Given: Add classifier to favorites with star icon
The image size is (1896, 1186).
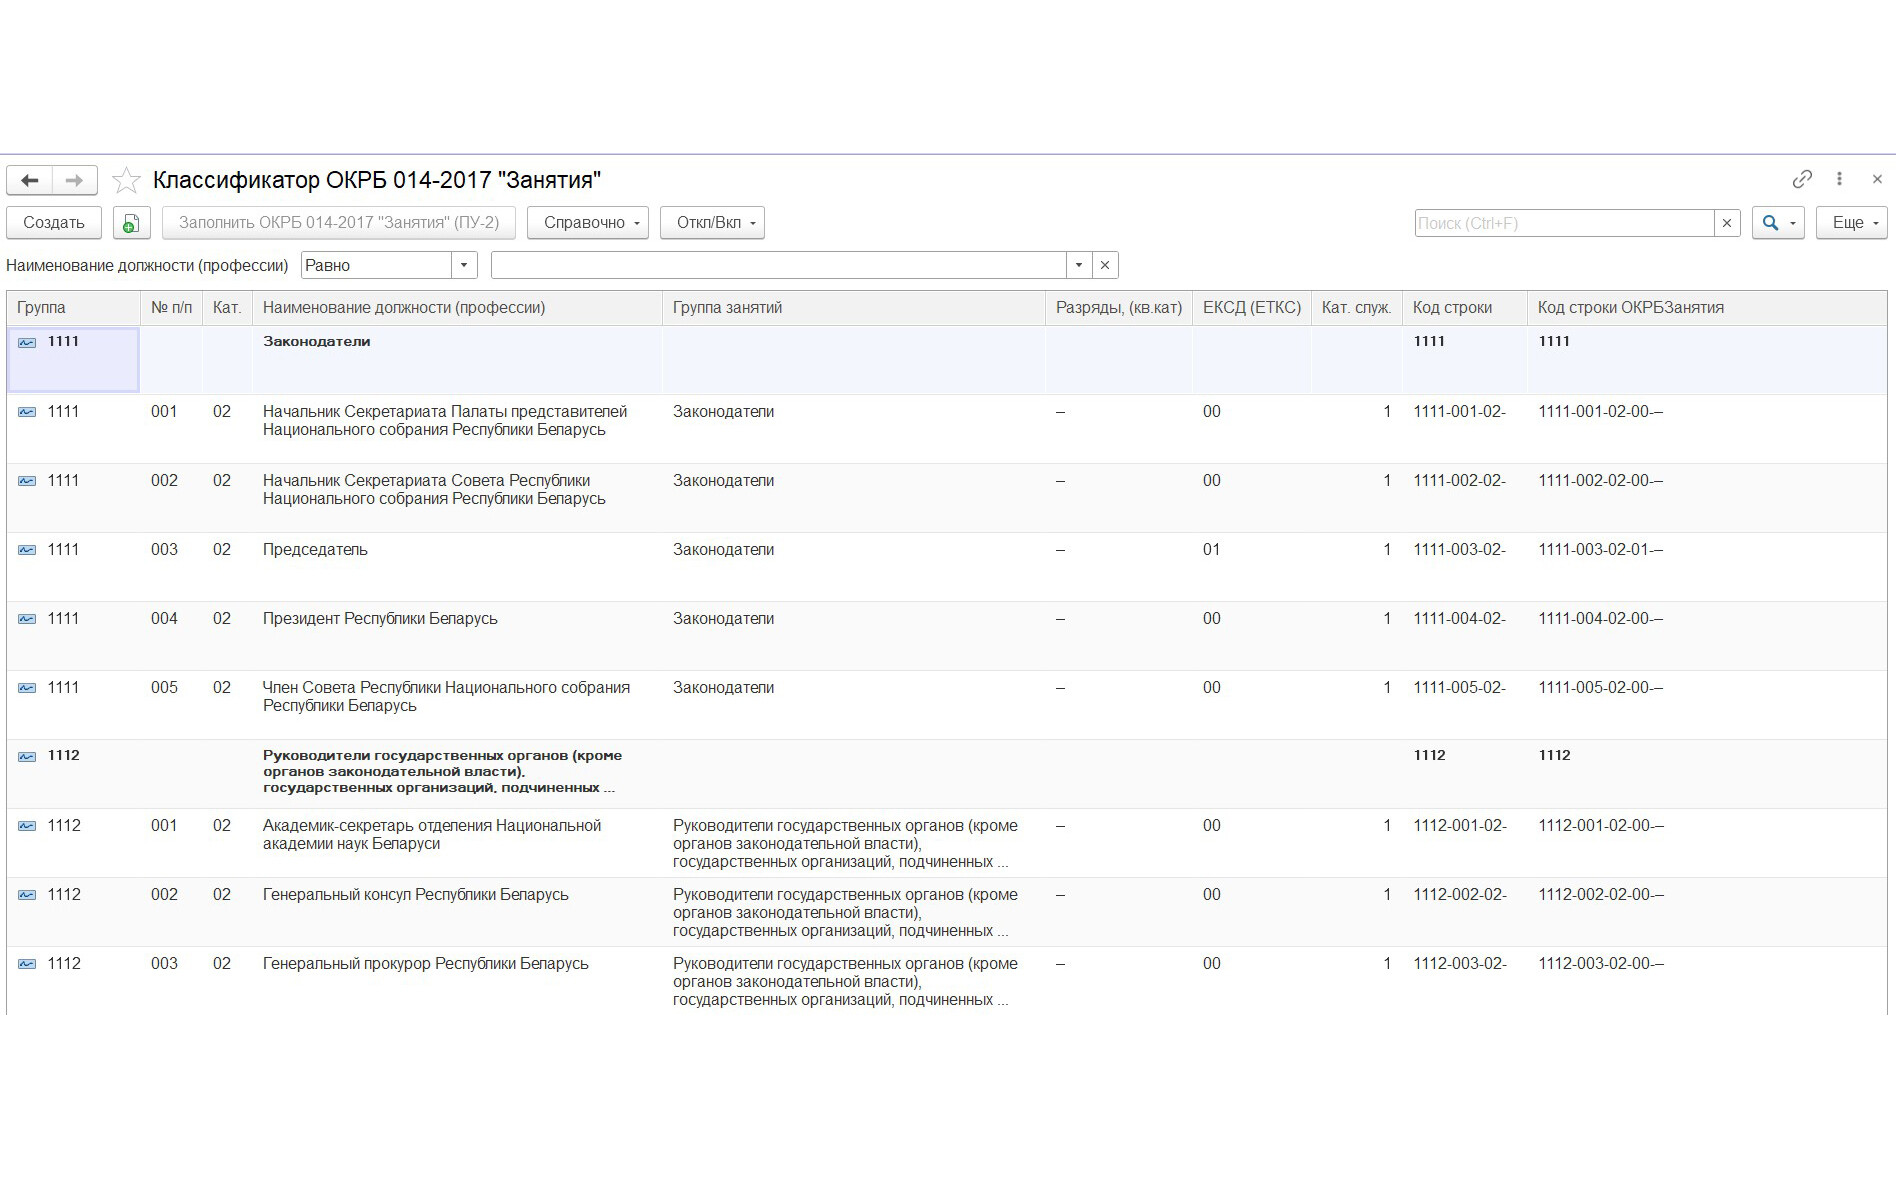Looking at the screenshot, I should 126,181.
